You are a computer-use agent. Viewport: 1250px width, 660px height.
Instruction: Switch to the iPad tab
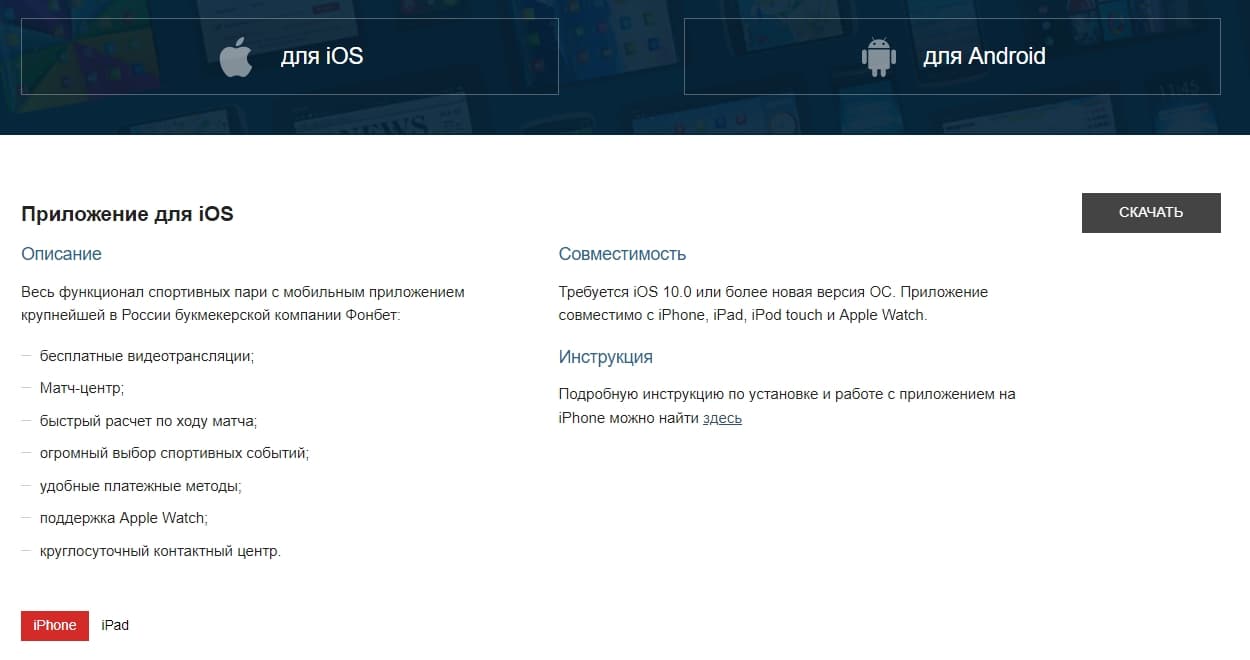pos(115,625)
